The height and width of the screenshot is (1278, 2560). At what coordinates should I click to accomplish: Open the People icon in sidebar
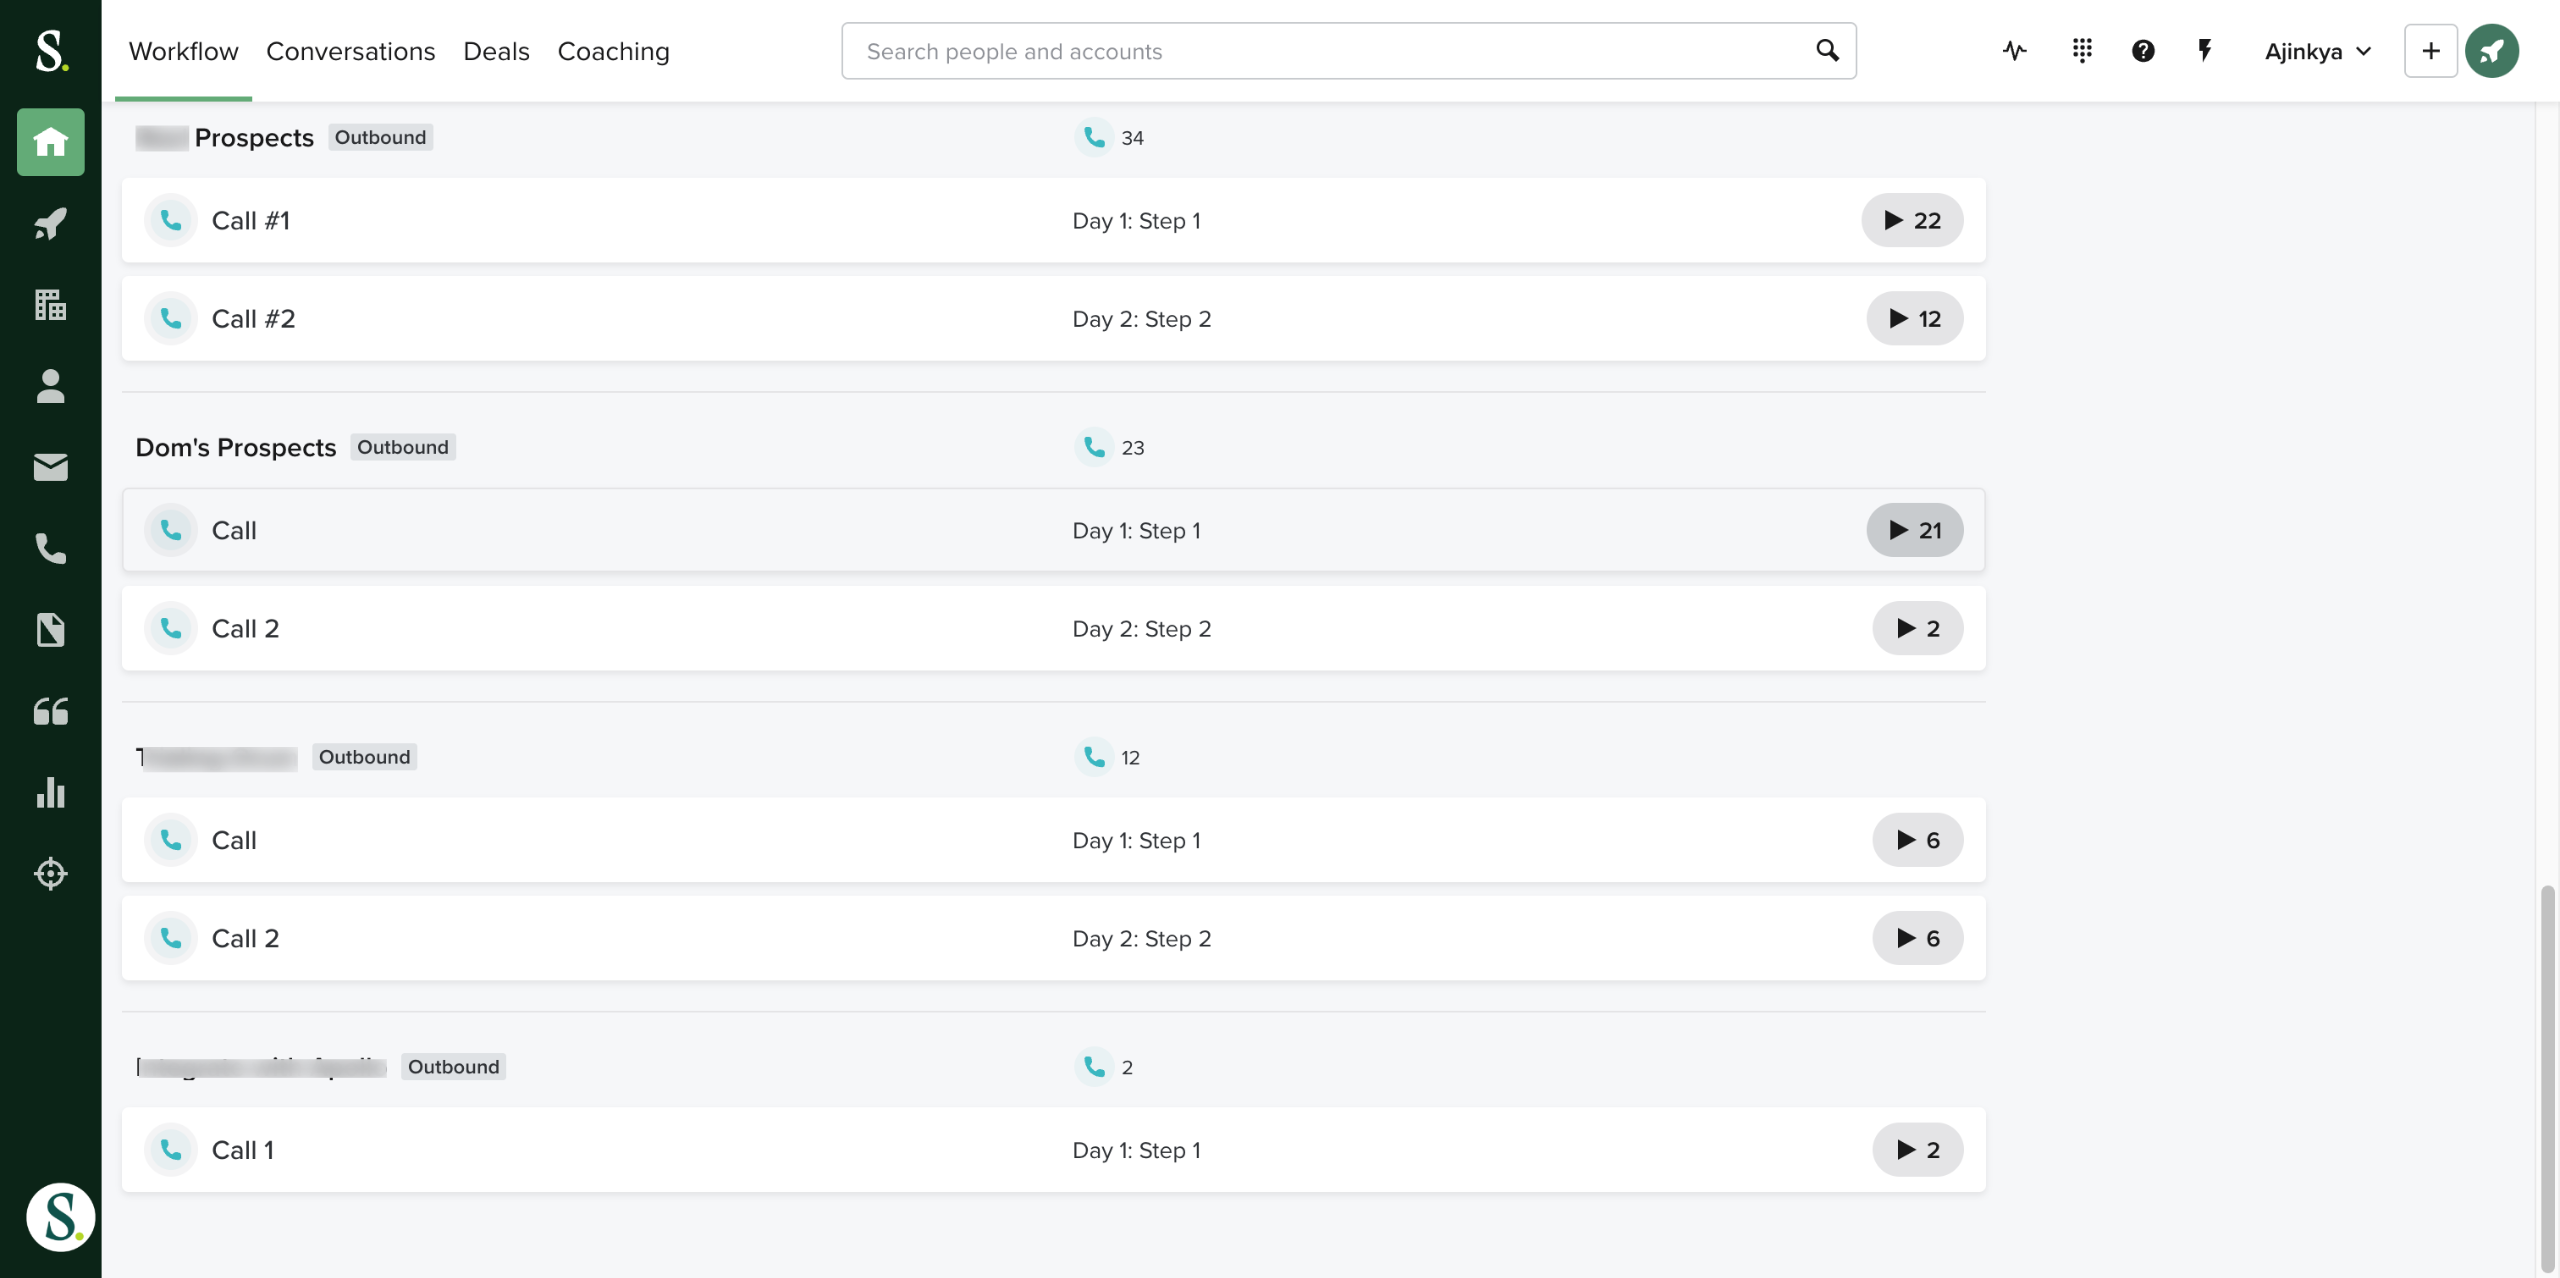[x=50, y=386]
